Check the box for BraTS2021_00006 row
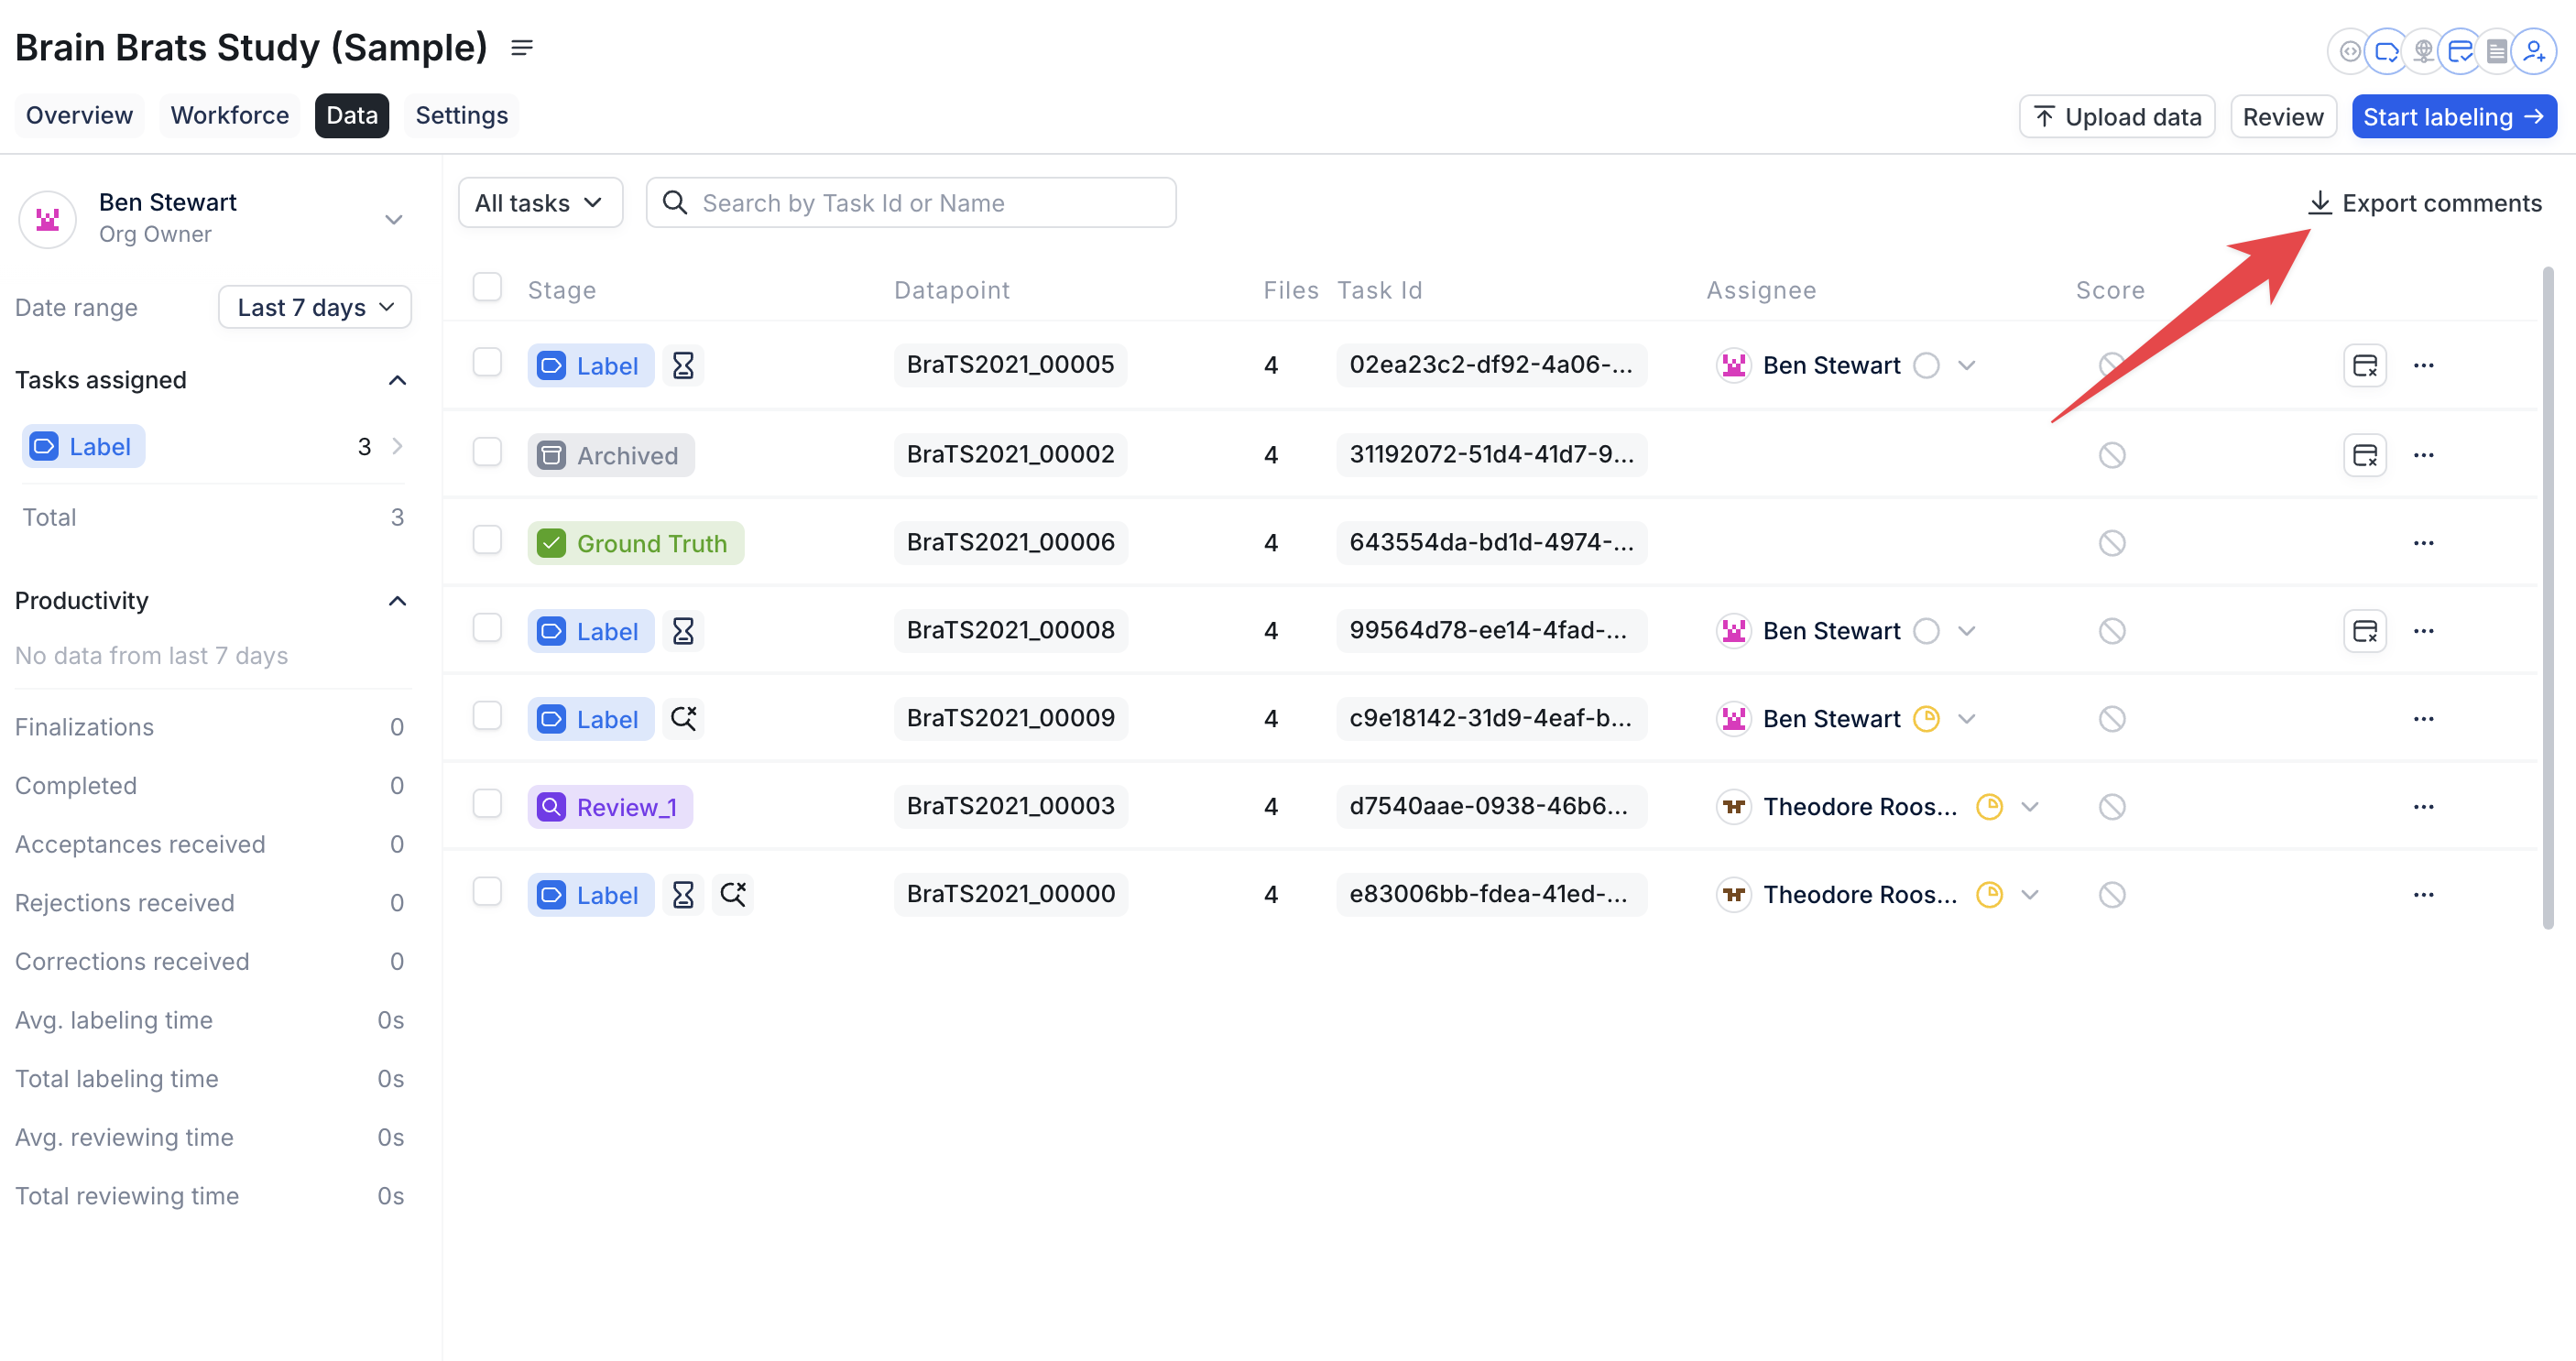The width and height of the screenshot is (2576, 1361). click(487, 540)
